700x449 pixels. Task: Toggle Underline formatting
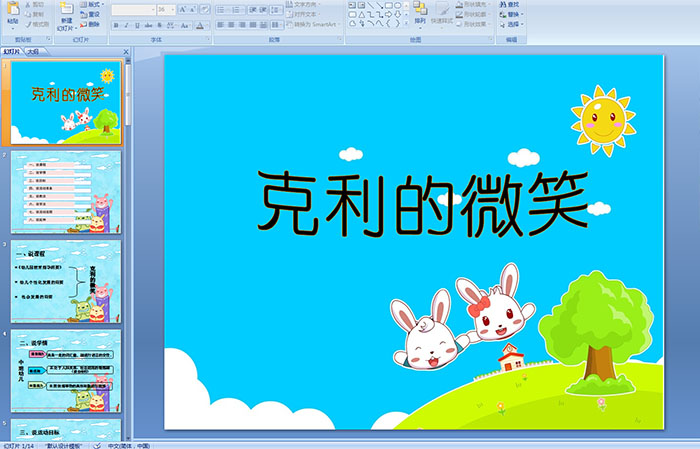[x=137, y=25]
